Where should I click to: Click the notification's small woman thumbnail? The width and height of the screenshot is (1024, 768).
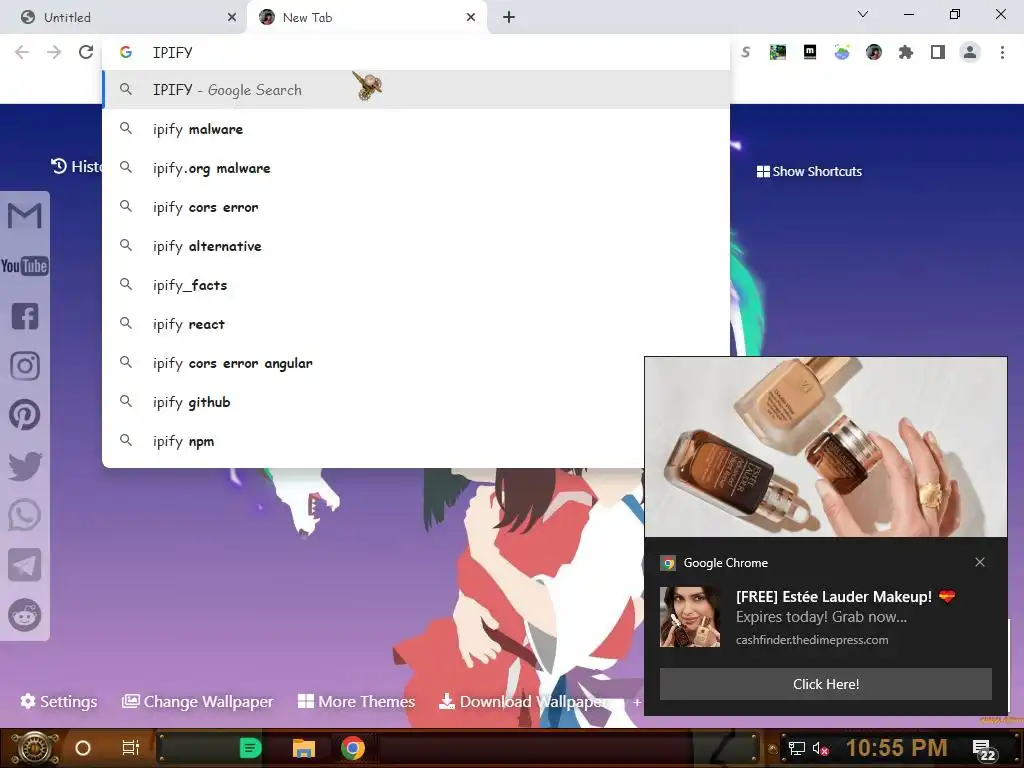(690, 616)
